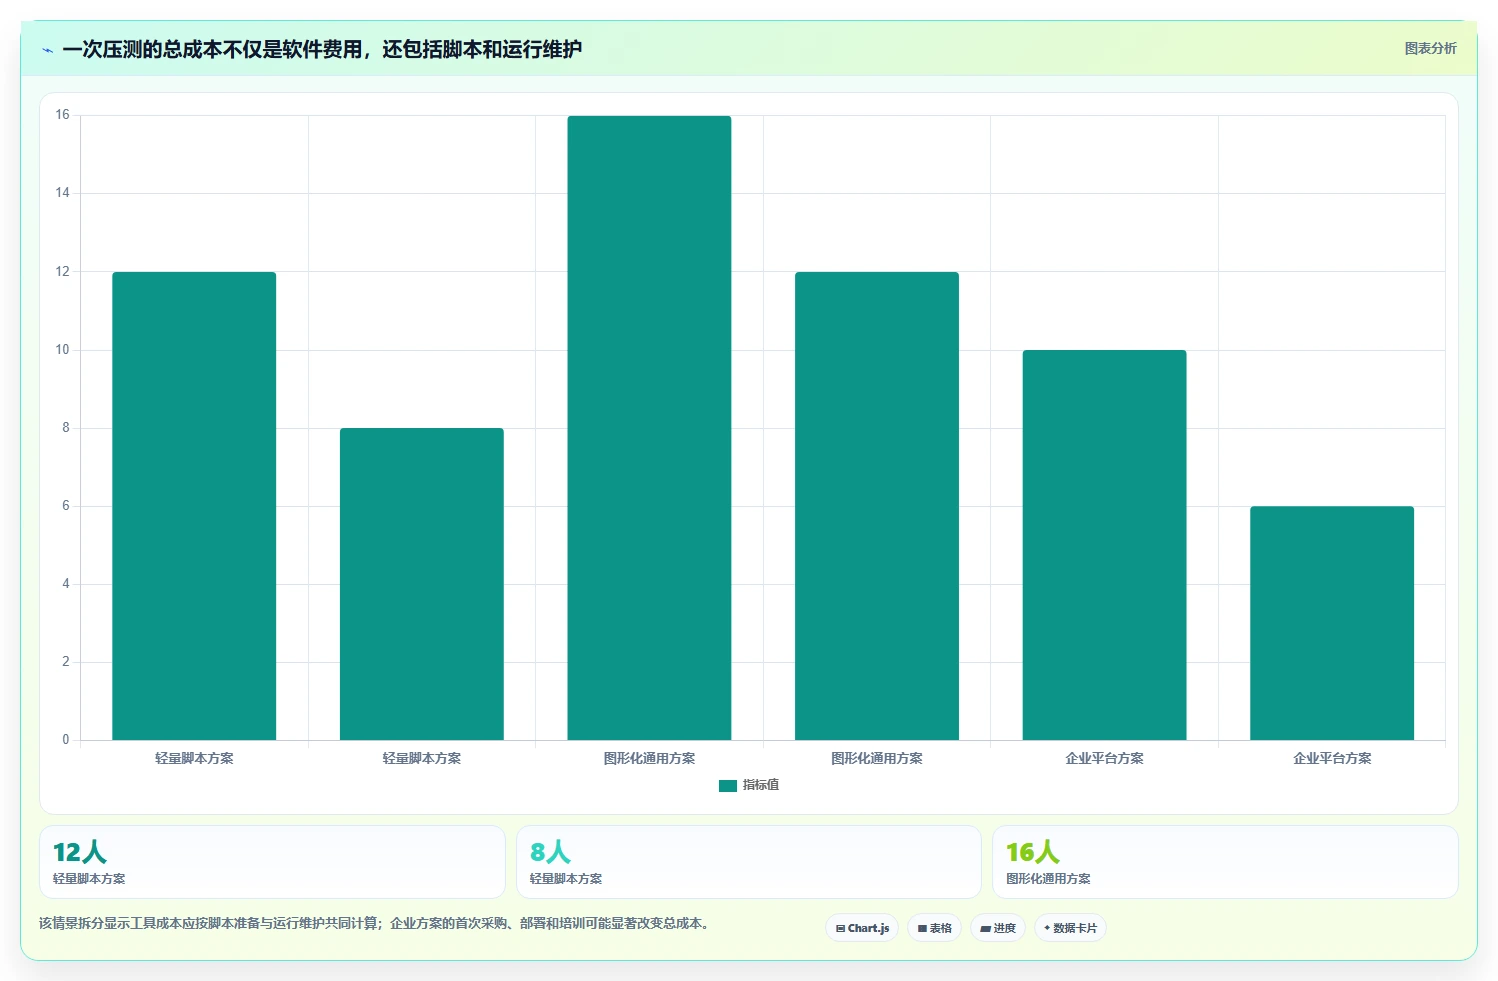Click the y-axis tick label 10
1498x981 pixels.
(x=63, y=350)
